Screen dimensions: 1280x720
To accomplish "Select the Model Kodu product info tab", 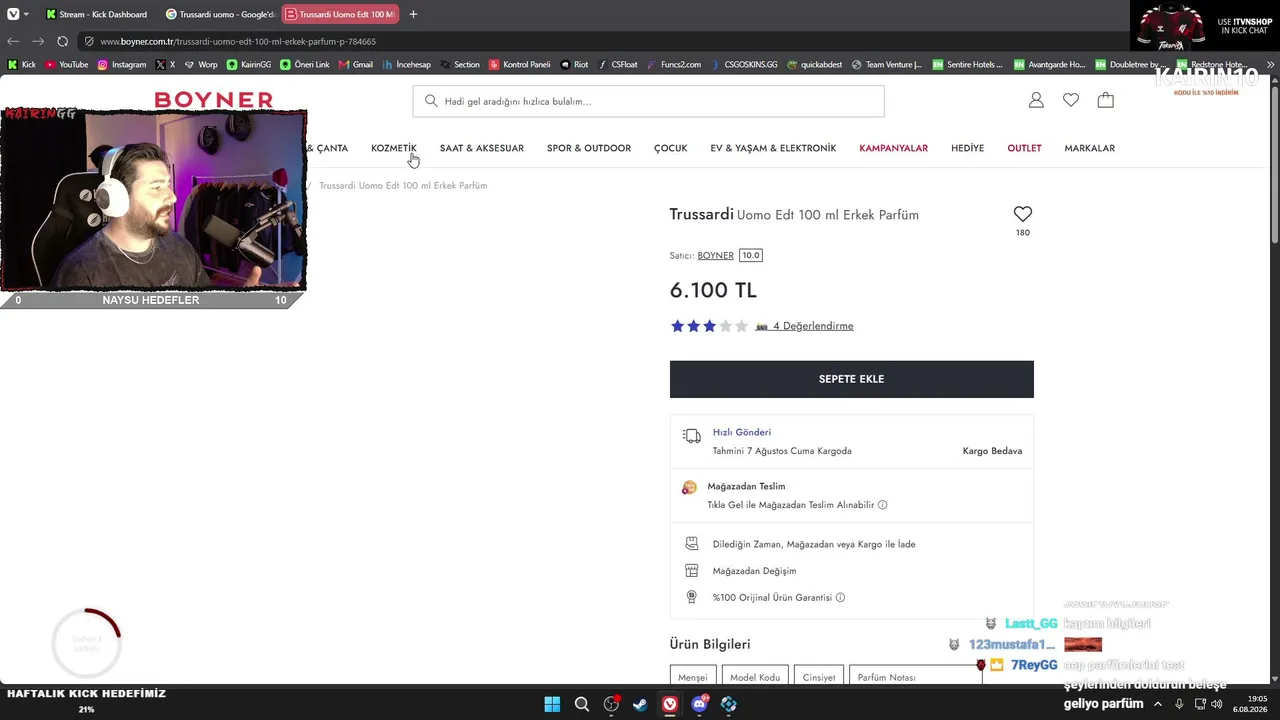I will 755,677.
